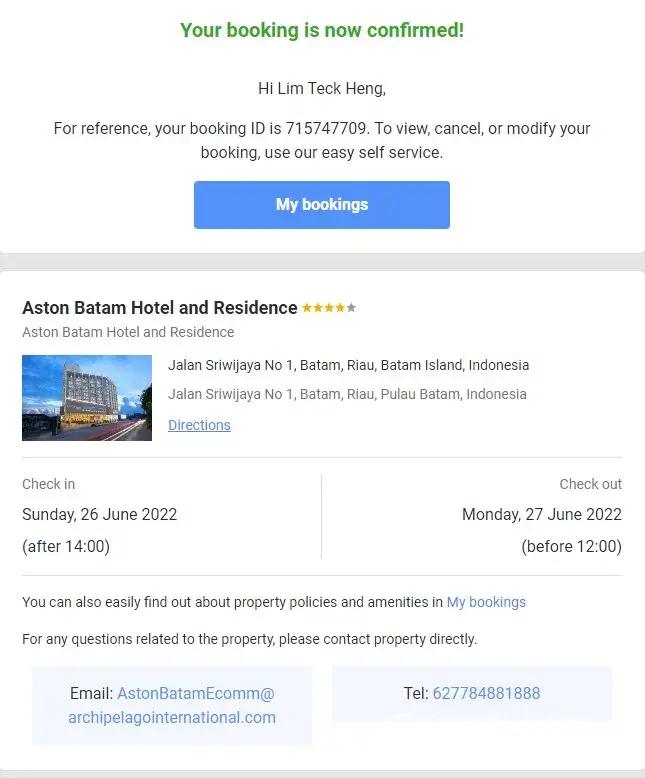The height and width of the screenshot is (778, 645).
Task: Open the Directions link
Action: pyautogui.click(x=199, y=425)
